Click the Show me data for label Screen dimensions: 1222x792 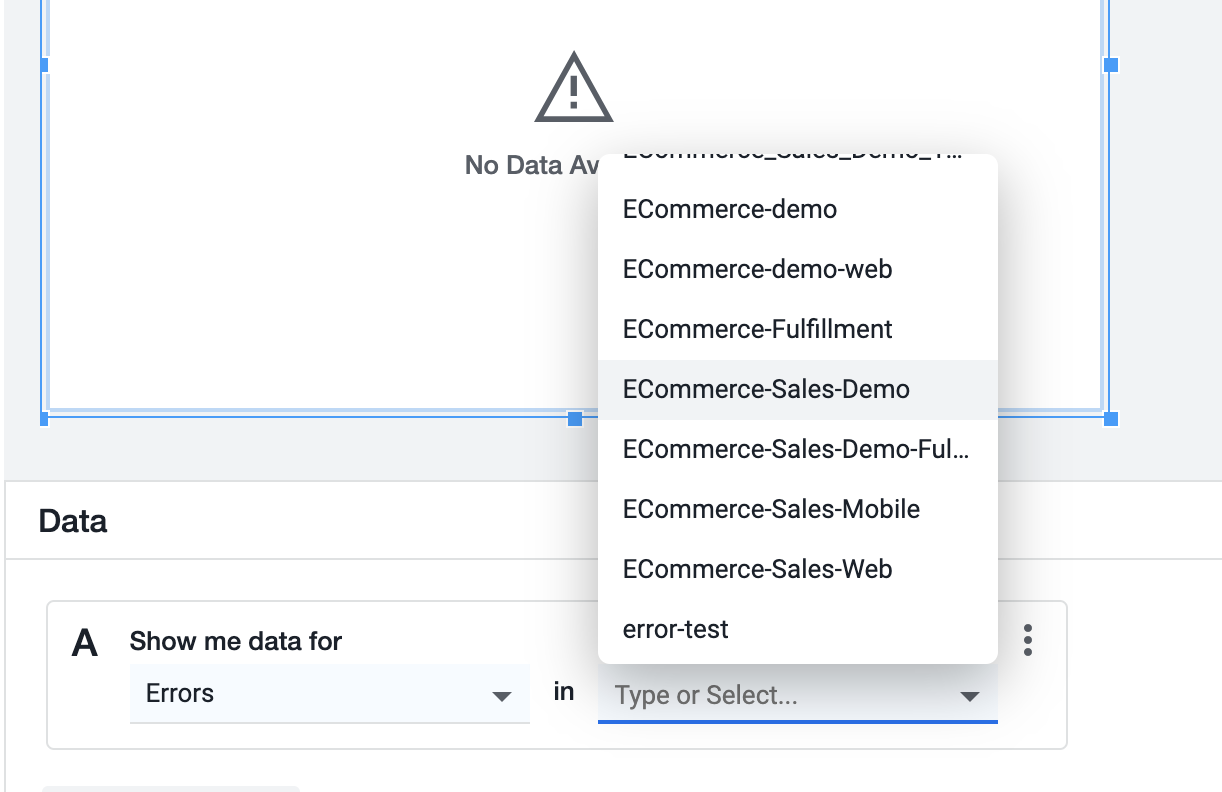pos(236,641)
